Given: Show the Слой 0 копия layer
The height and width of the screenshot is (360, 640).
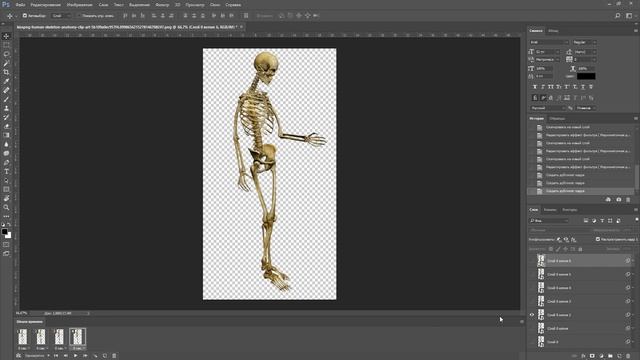Looking at the screenshot, I should click(532, 328).
